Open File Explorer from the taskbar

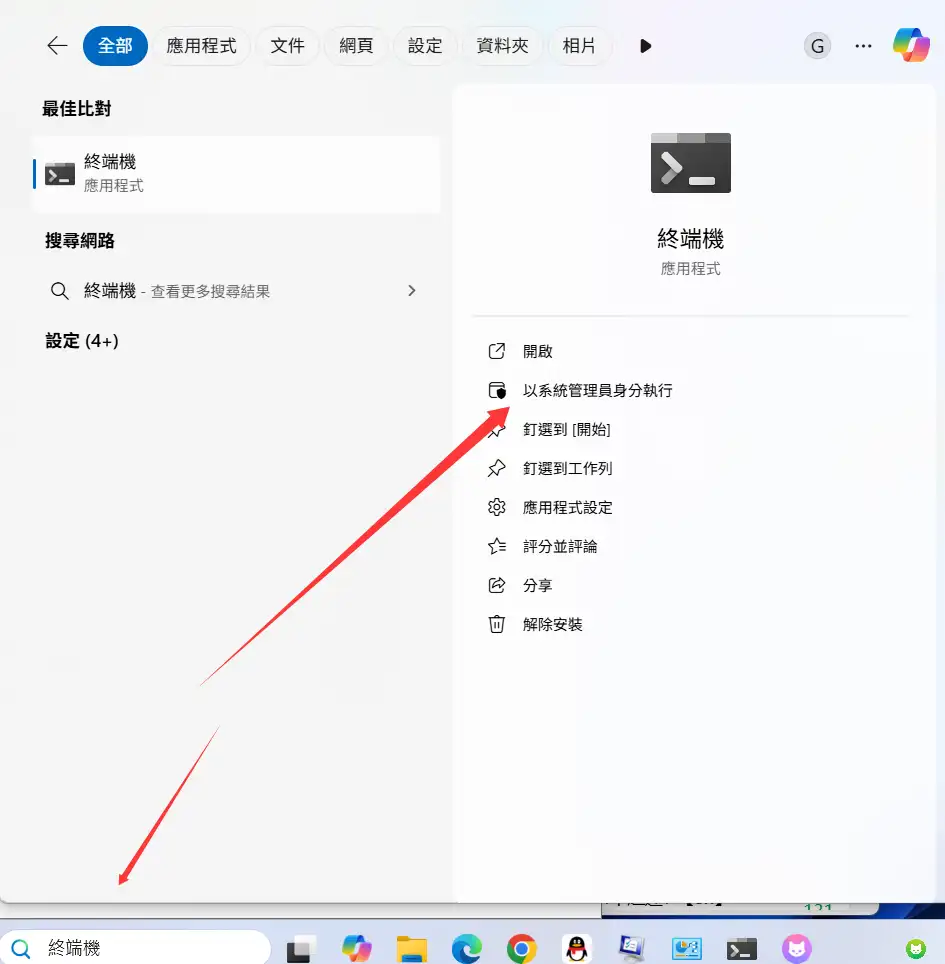pyautogui.click(x=412, y=947)
